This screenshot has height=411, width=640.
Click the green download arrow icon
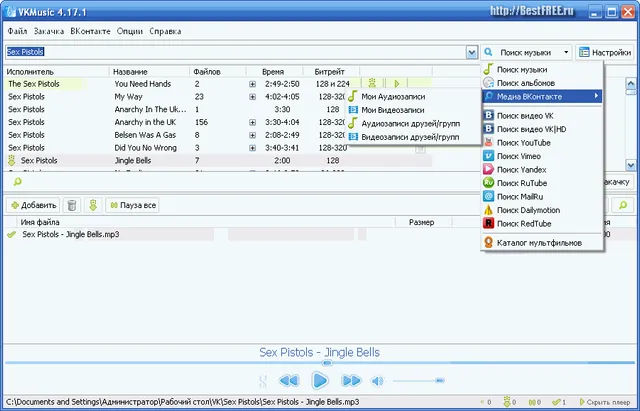tap(92, 205)
